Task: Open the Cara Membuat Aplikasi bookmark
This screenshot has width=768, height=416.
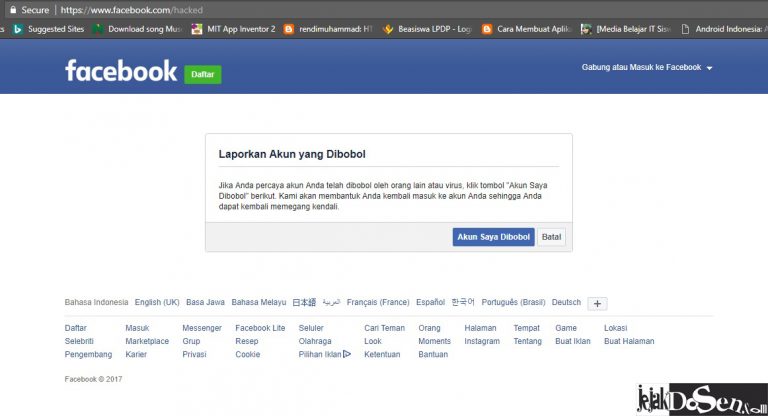Action: pos(527,29)
